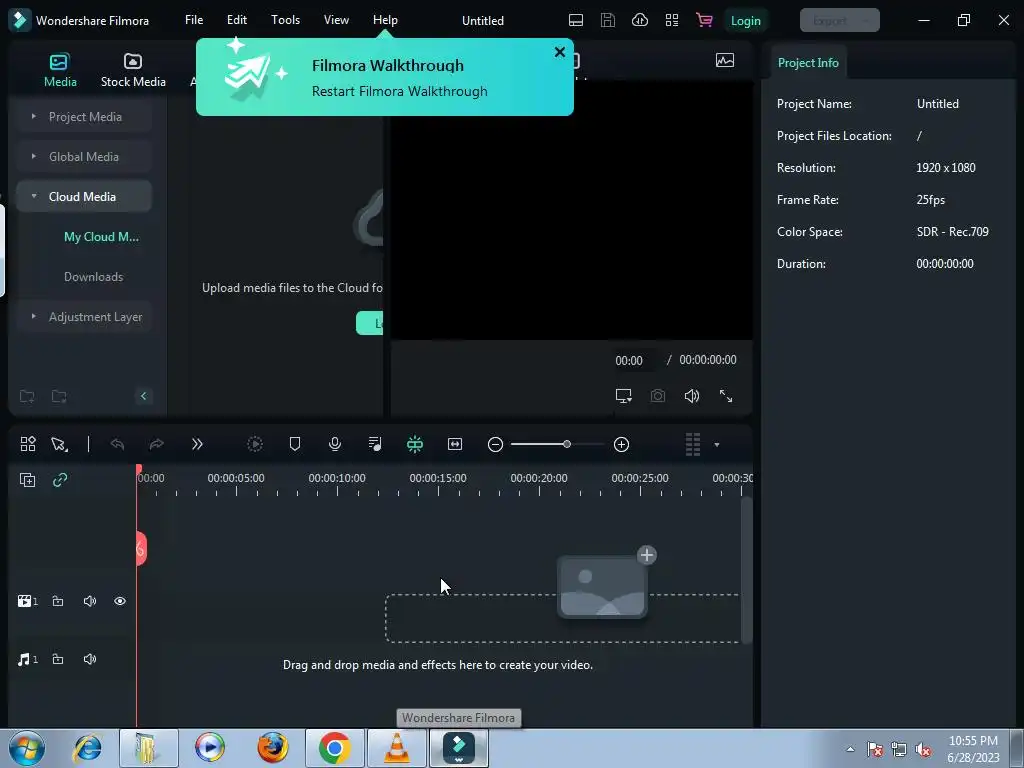Click the Export button
This screenshot has width=1024, height=768.
pos(839,21)
